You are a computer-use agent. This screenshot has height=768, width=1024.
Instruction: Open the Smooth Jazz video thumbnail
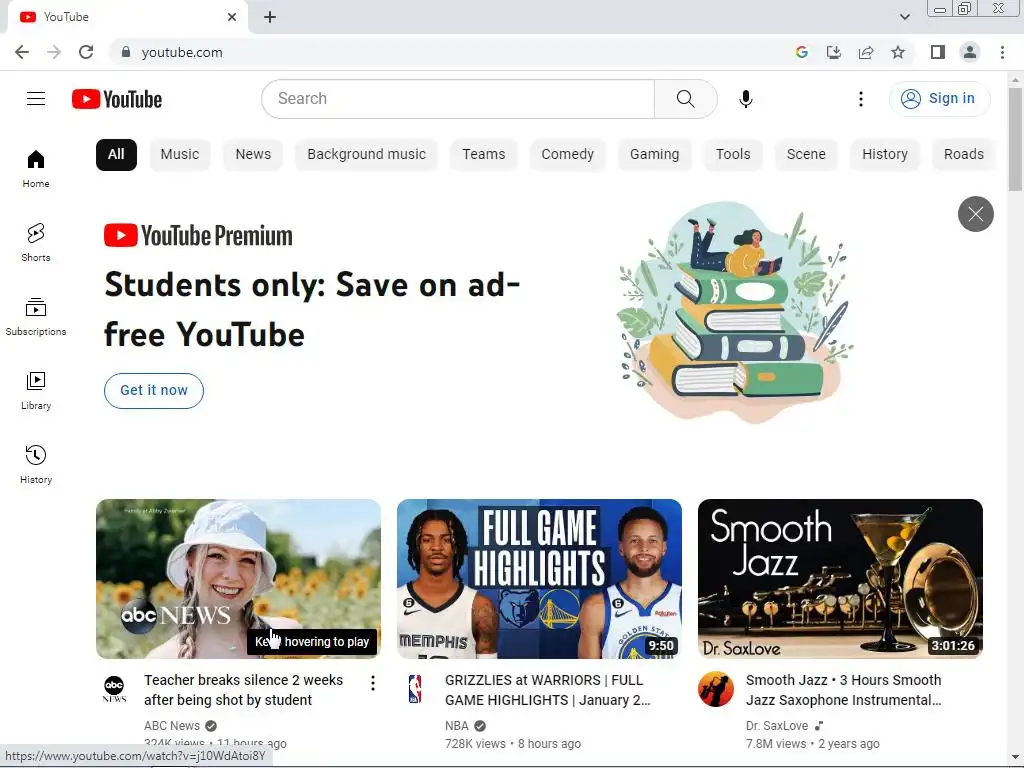point(840,579)
